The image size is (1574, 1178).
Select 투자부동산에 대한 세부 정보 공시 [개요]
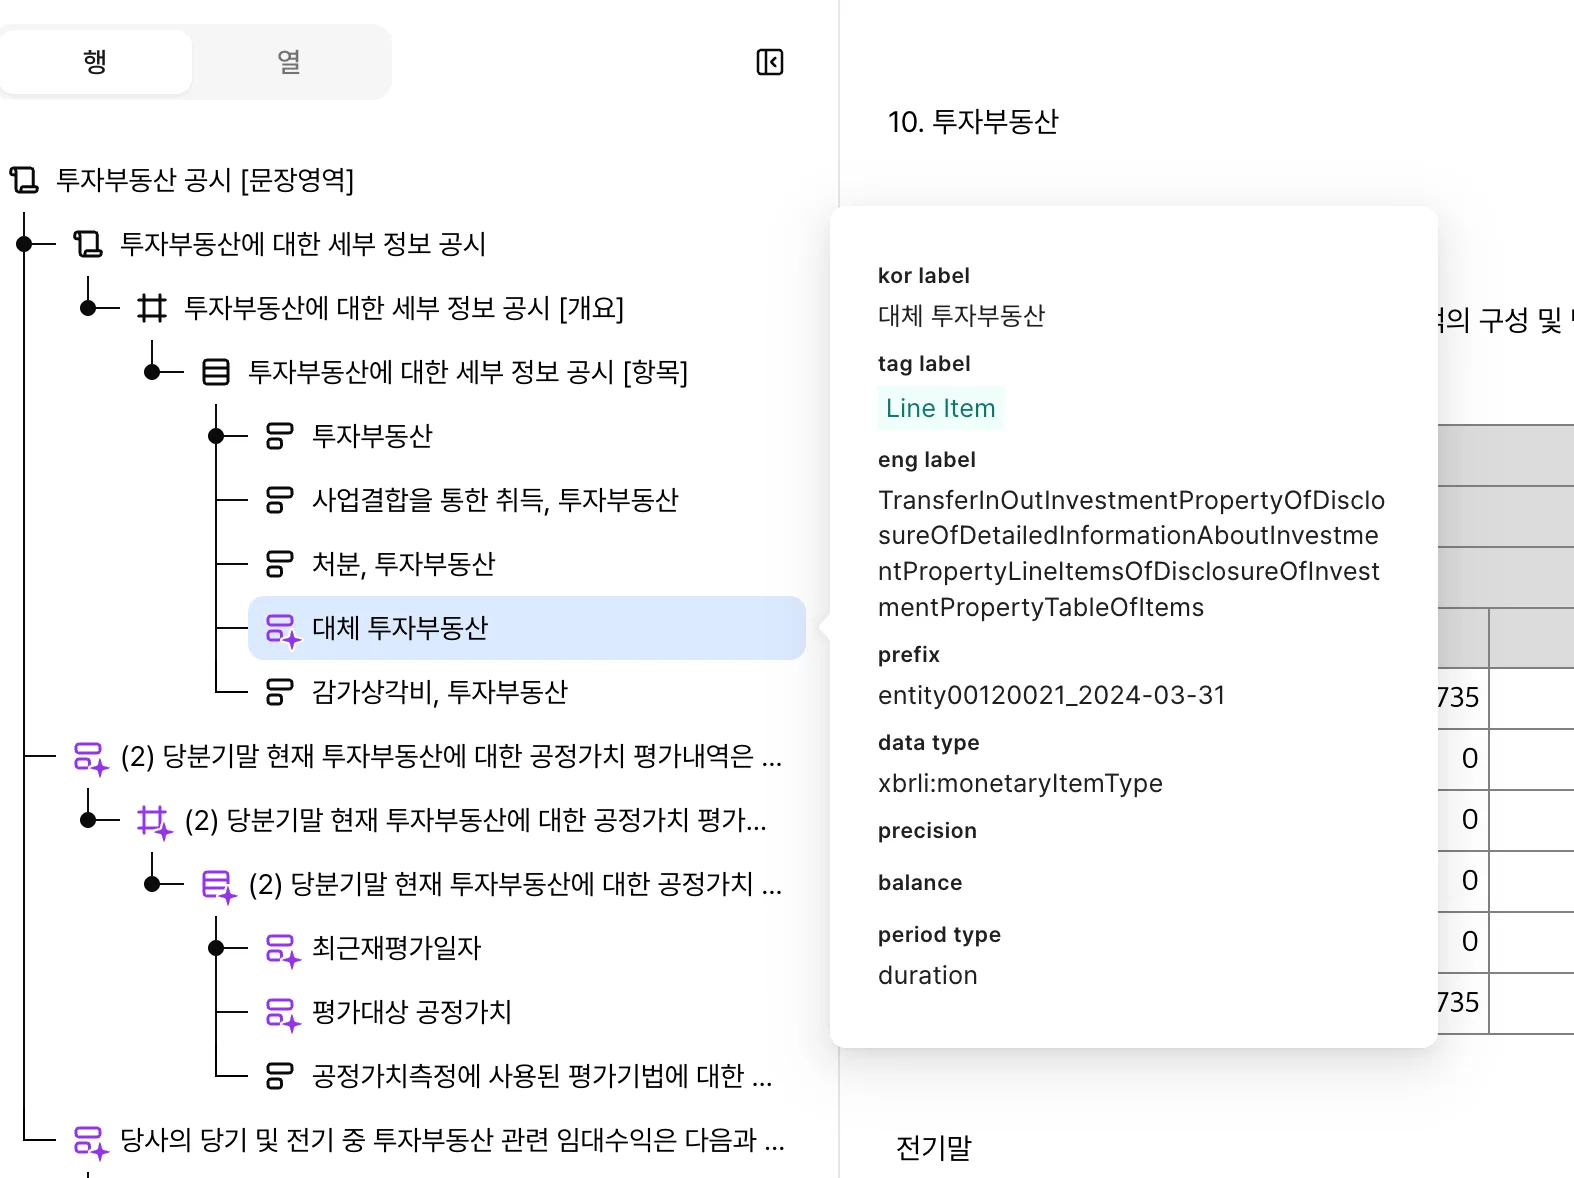coord(404,308)
